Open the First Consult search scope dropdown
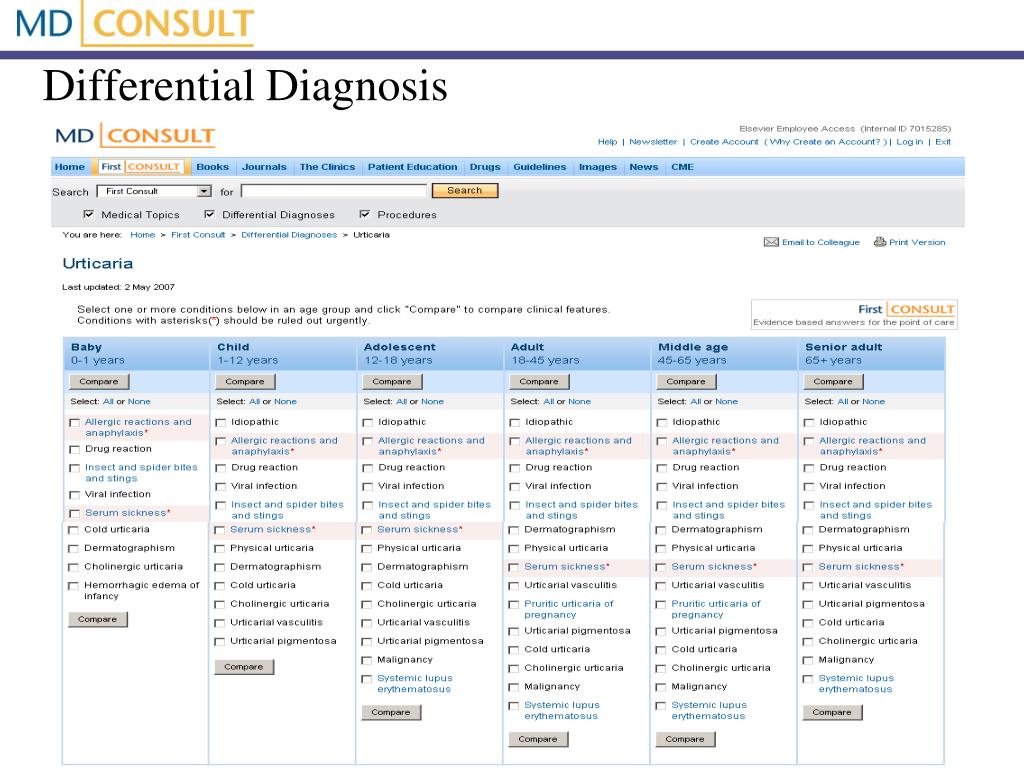Viewport: 1024px width, 768px height. click(154, 191)
